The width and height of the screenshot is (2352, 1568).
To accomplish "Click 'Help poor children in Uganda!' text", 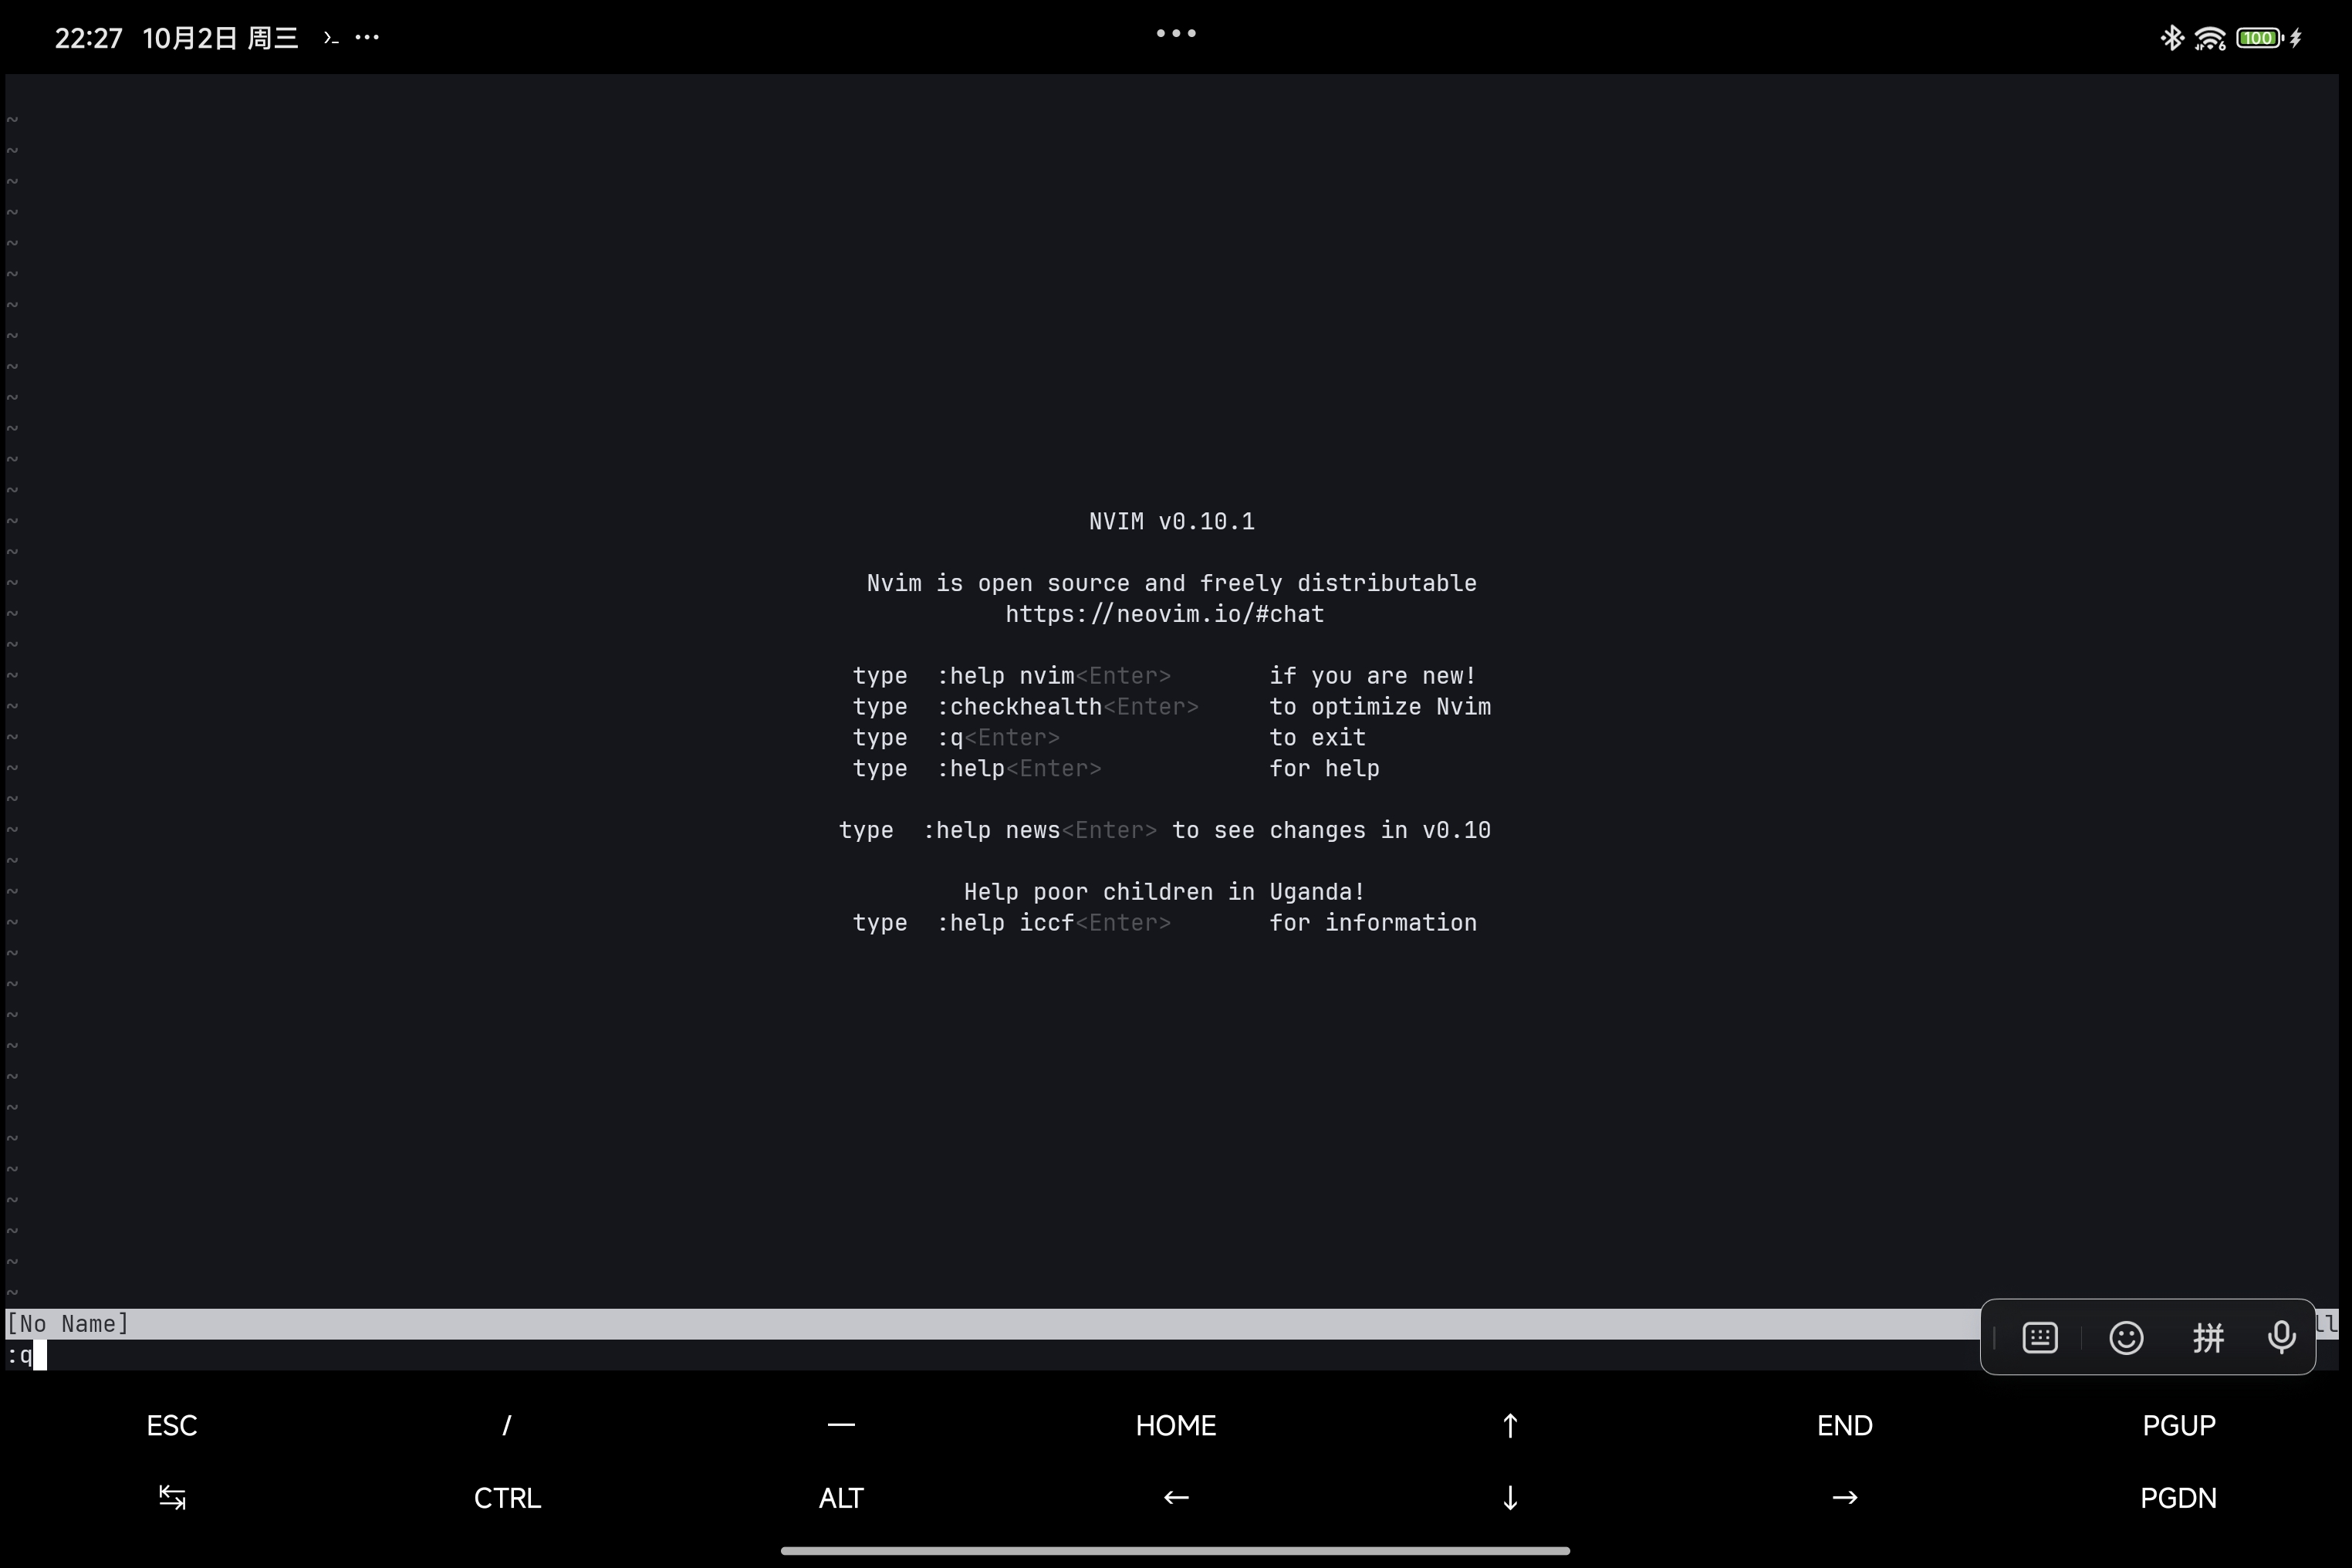I will (x=1164, y=892).
